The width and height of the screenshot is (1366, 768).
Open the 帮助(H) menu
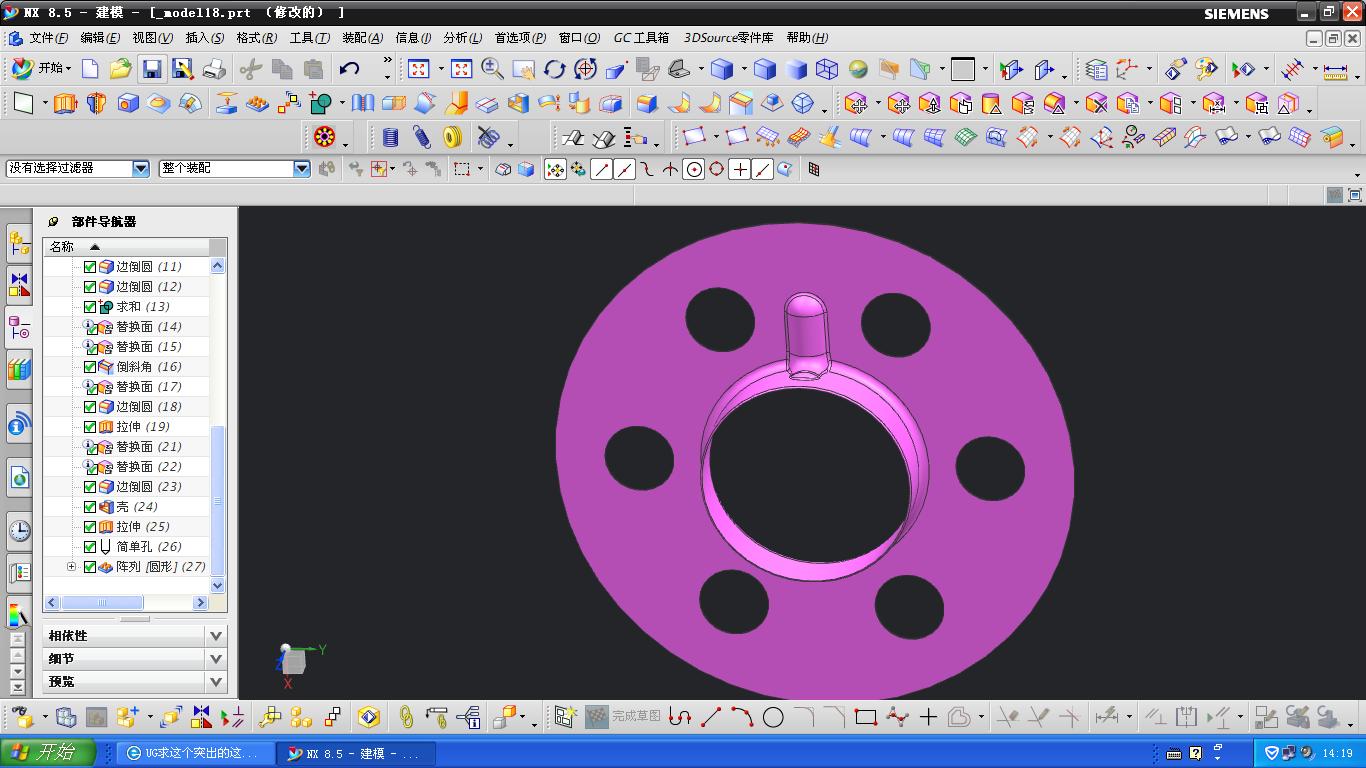tap(807, 38)
